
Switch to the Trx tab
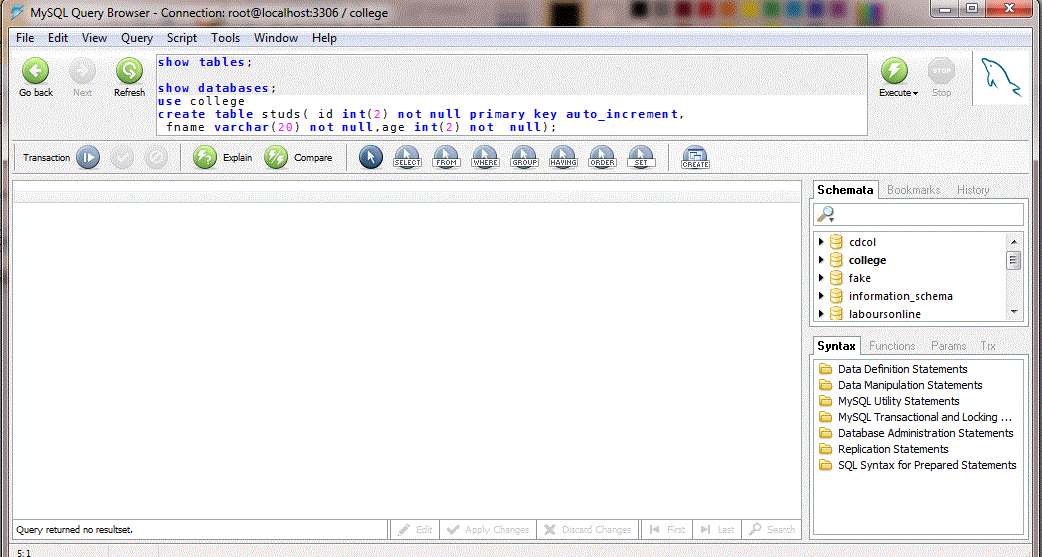(988, 346)
